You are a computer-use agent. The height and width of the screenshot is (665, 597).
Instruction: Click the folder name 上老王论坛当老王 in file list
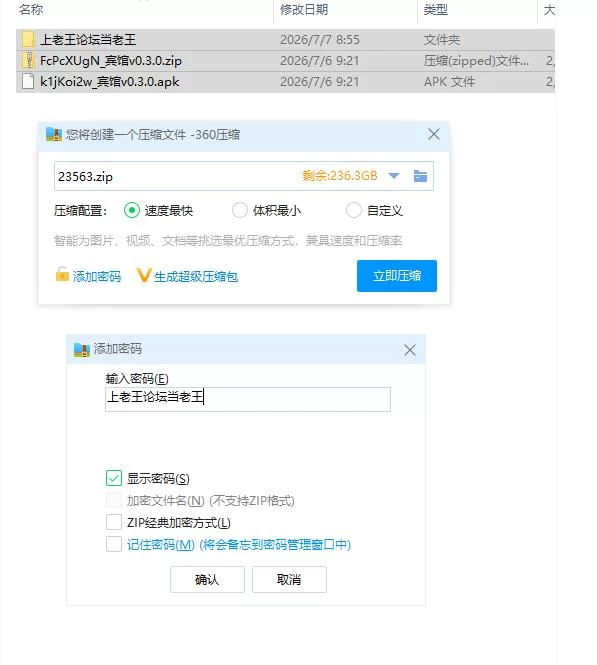coord(88,40)
